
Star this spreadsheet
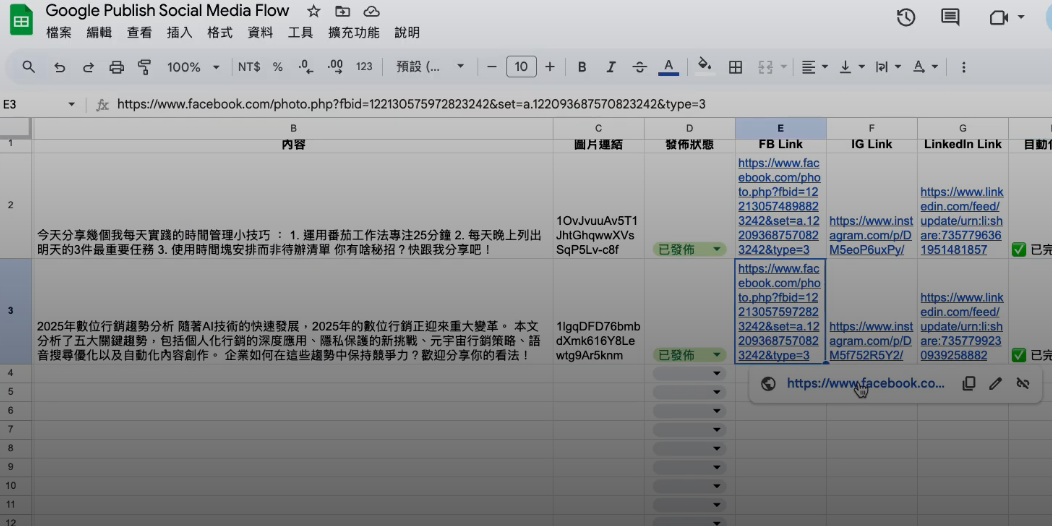click(x=313, y=11)
